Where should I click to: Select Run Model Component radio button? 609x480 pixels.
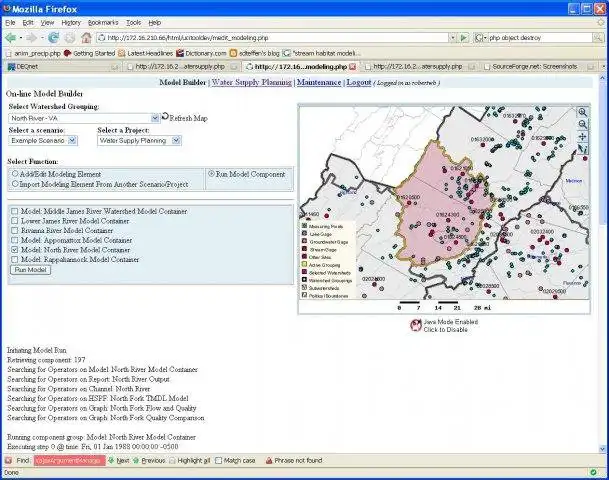tap(212, 174)
